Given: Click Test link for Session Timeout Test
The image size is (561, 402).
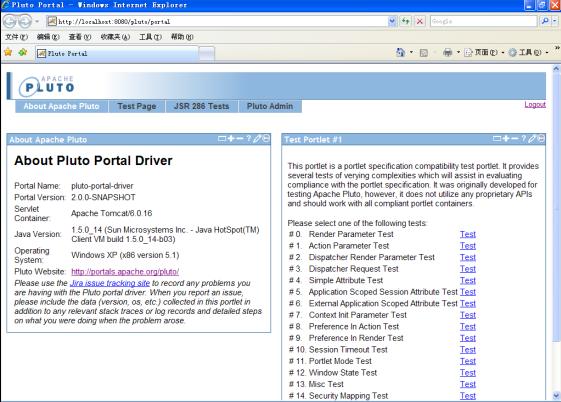Looking at the screenshot, I should pyautogui.click(x=468, y=350).
